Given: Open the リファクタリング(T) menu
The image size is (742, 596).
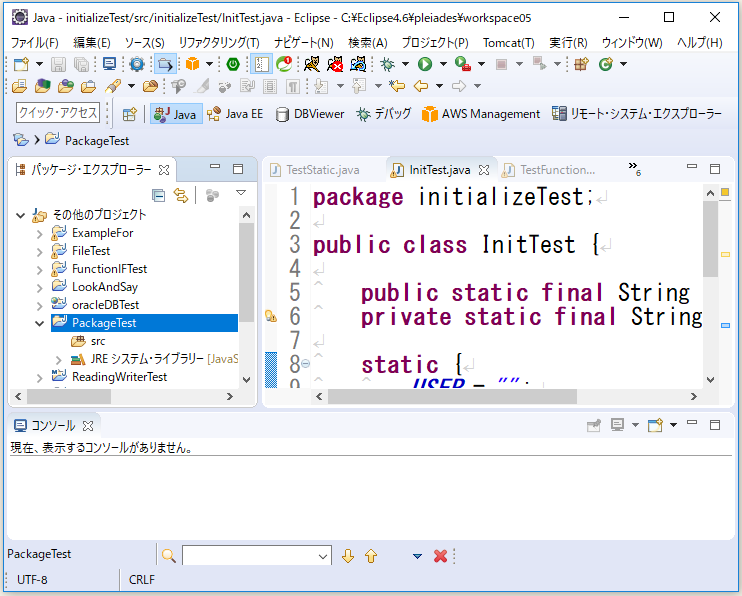Looking at the screenshot, I should tap(219, 43).
